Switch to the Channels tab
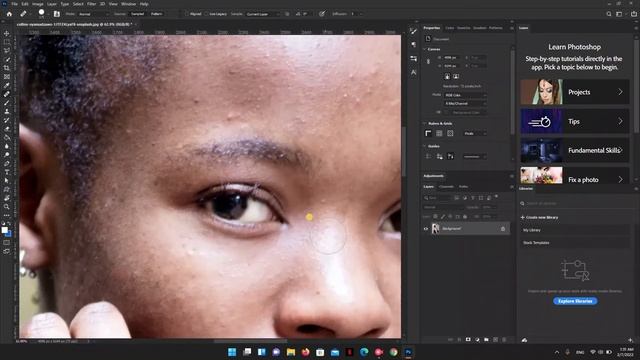This screenshot has width=640, height=360. (x=446, y=187)
